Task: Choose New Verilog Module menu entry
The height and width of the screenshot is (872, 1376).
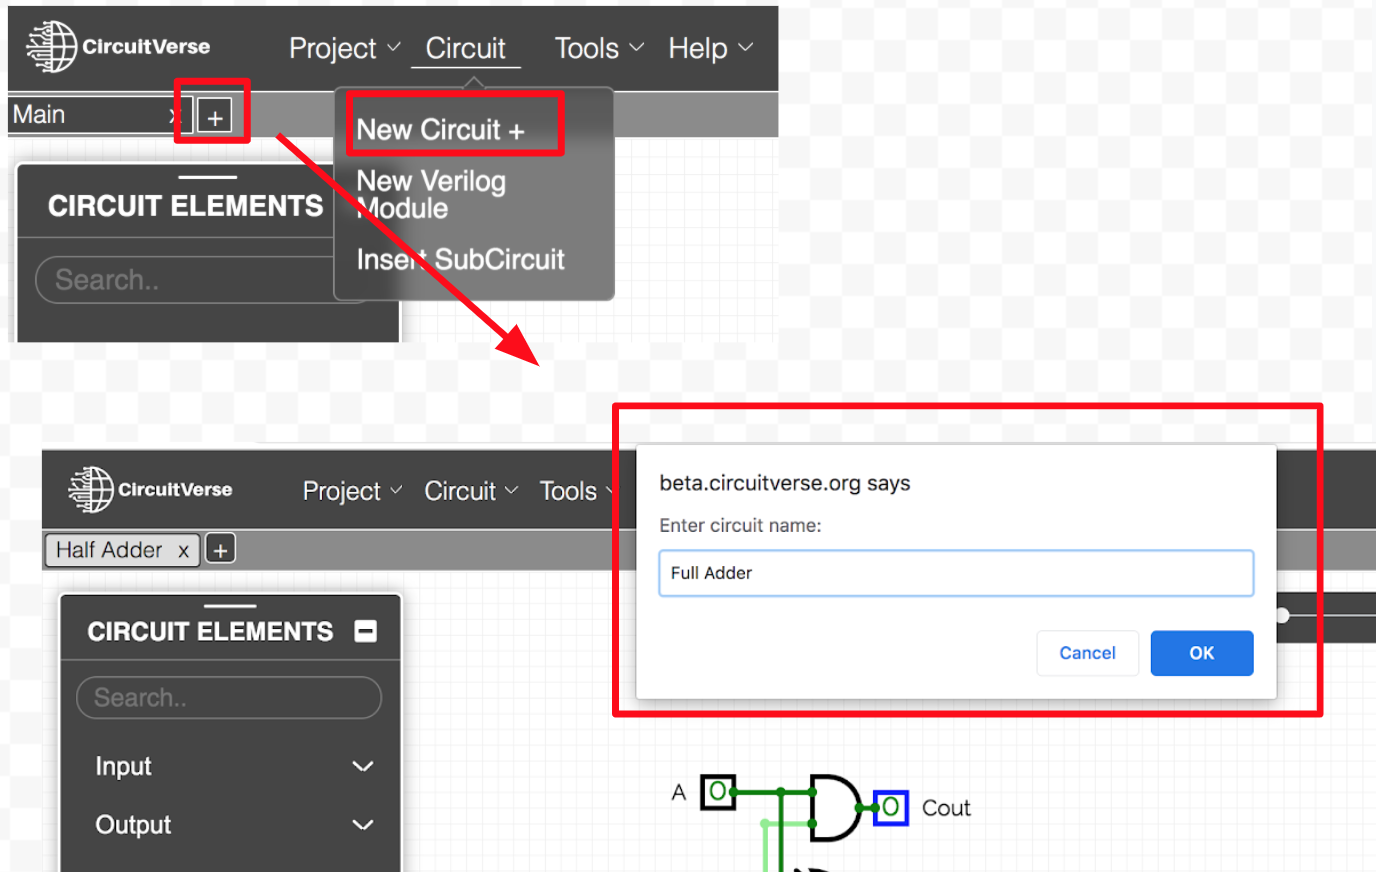Action: click(x=431, y=194)
